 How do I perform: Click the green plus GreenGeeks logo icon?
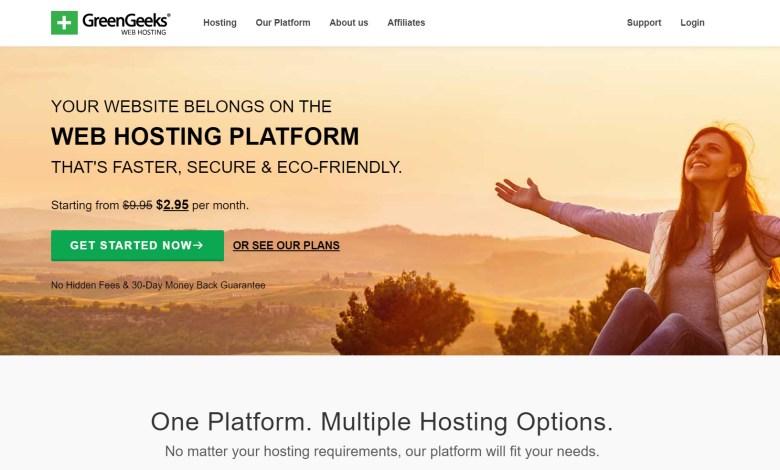64,23
